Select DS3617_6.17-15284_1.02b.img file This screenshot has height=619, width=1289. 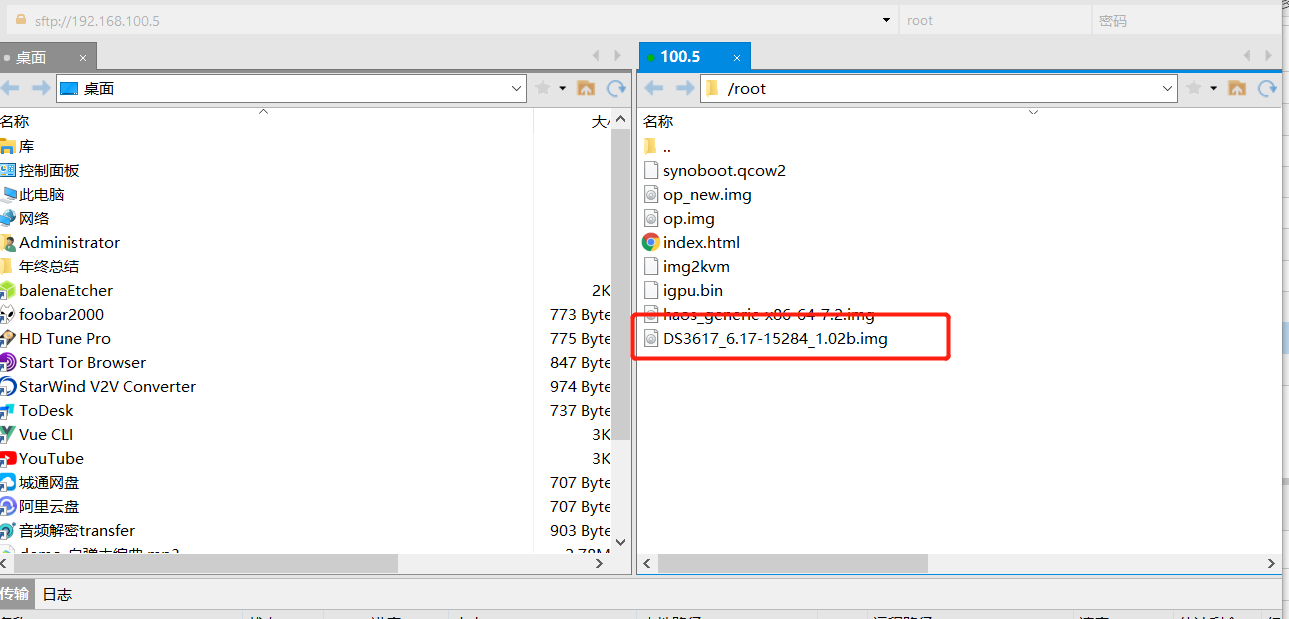pos(774,338)
